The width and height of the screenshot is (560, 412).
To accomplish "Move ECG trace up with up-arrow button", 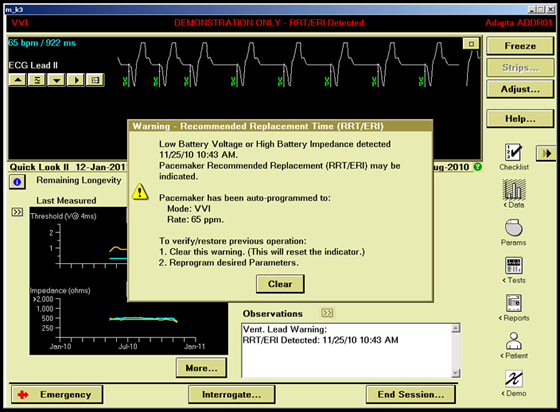I will point(18,80).
